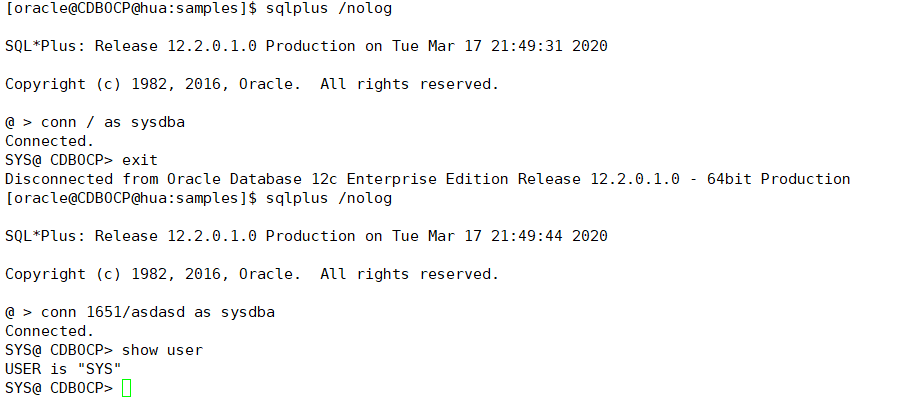The height and width of the screenshot is (409, 908).
Task: Click the second Copyright notice line
Action: tap(252, 274)
